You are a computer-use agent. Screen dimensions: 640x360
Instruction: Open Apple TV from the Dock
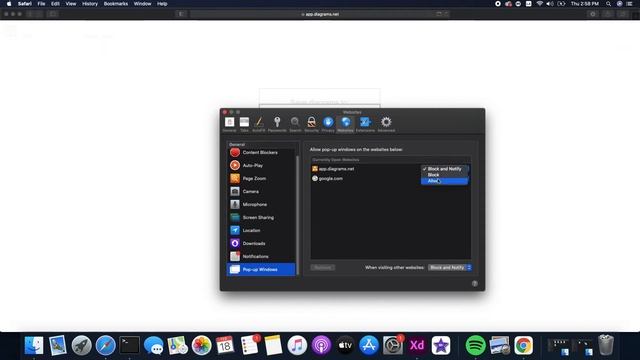point(345,345)
